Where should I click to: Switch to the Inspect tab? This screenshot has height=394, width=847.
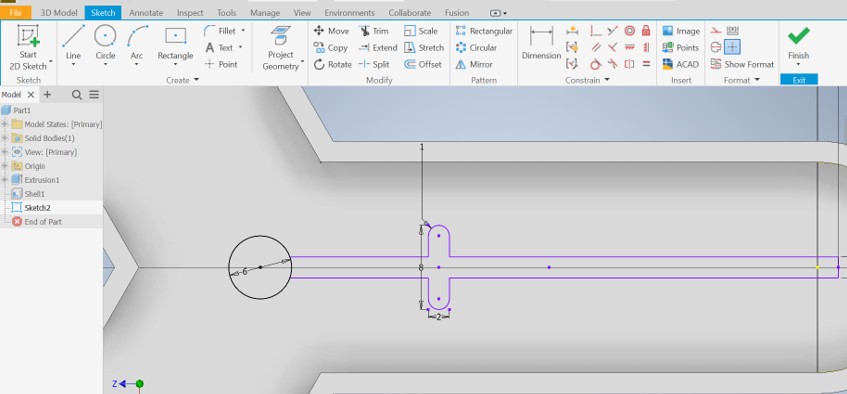pyautogui.click(x=190, y=12)
